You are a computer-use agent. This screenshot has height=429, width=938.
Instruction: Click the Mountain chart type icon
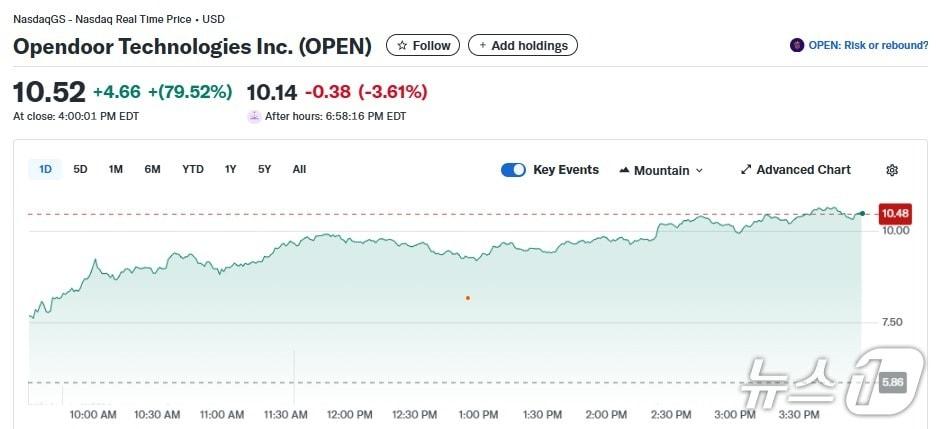[x=625, y=170]
